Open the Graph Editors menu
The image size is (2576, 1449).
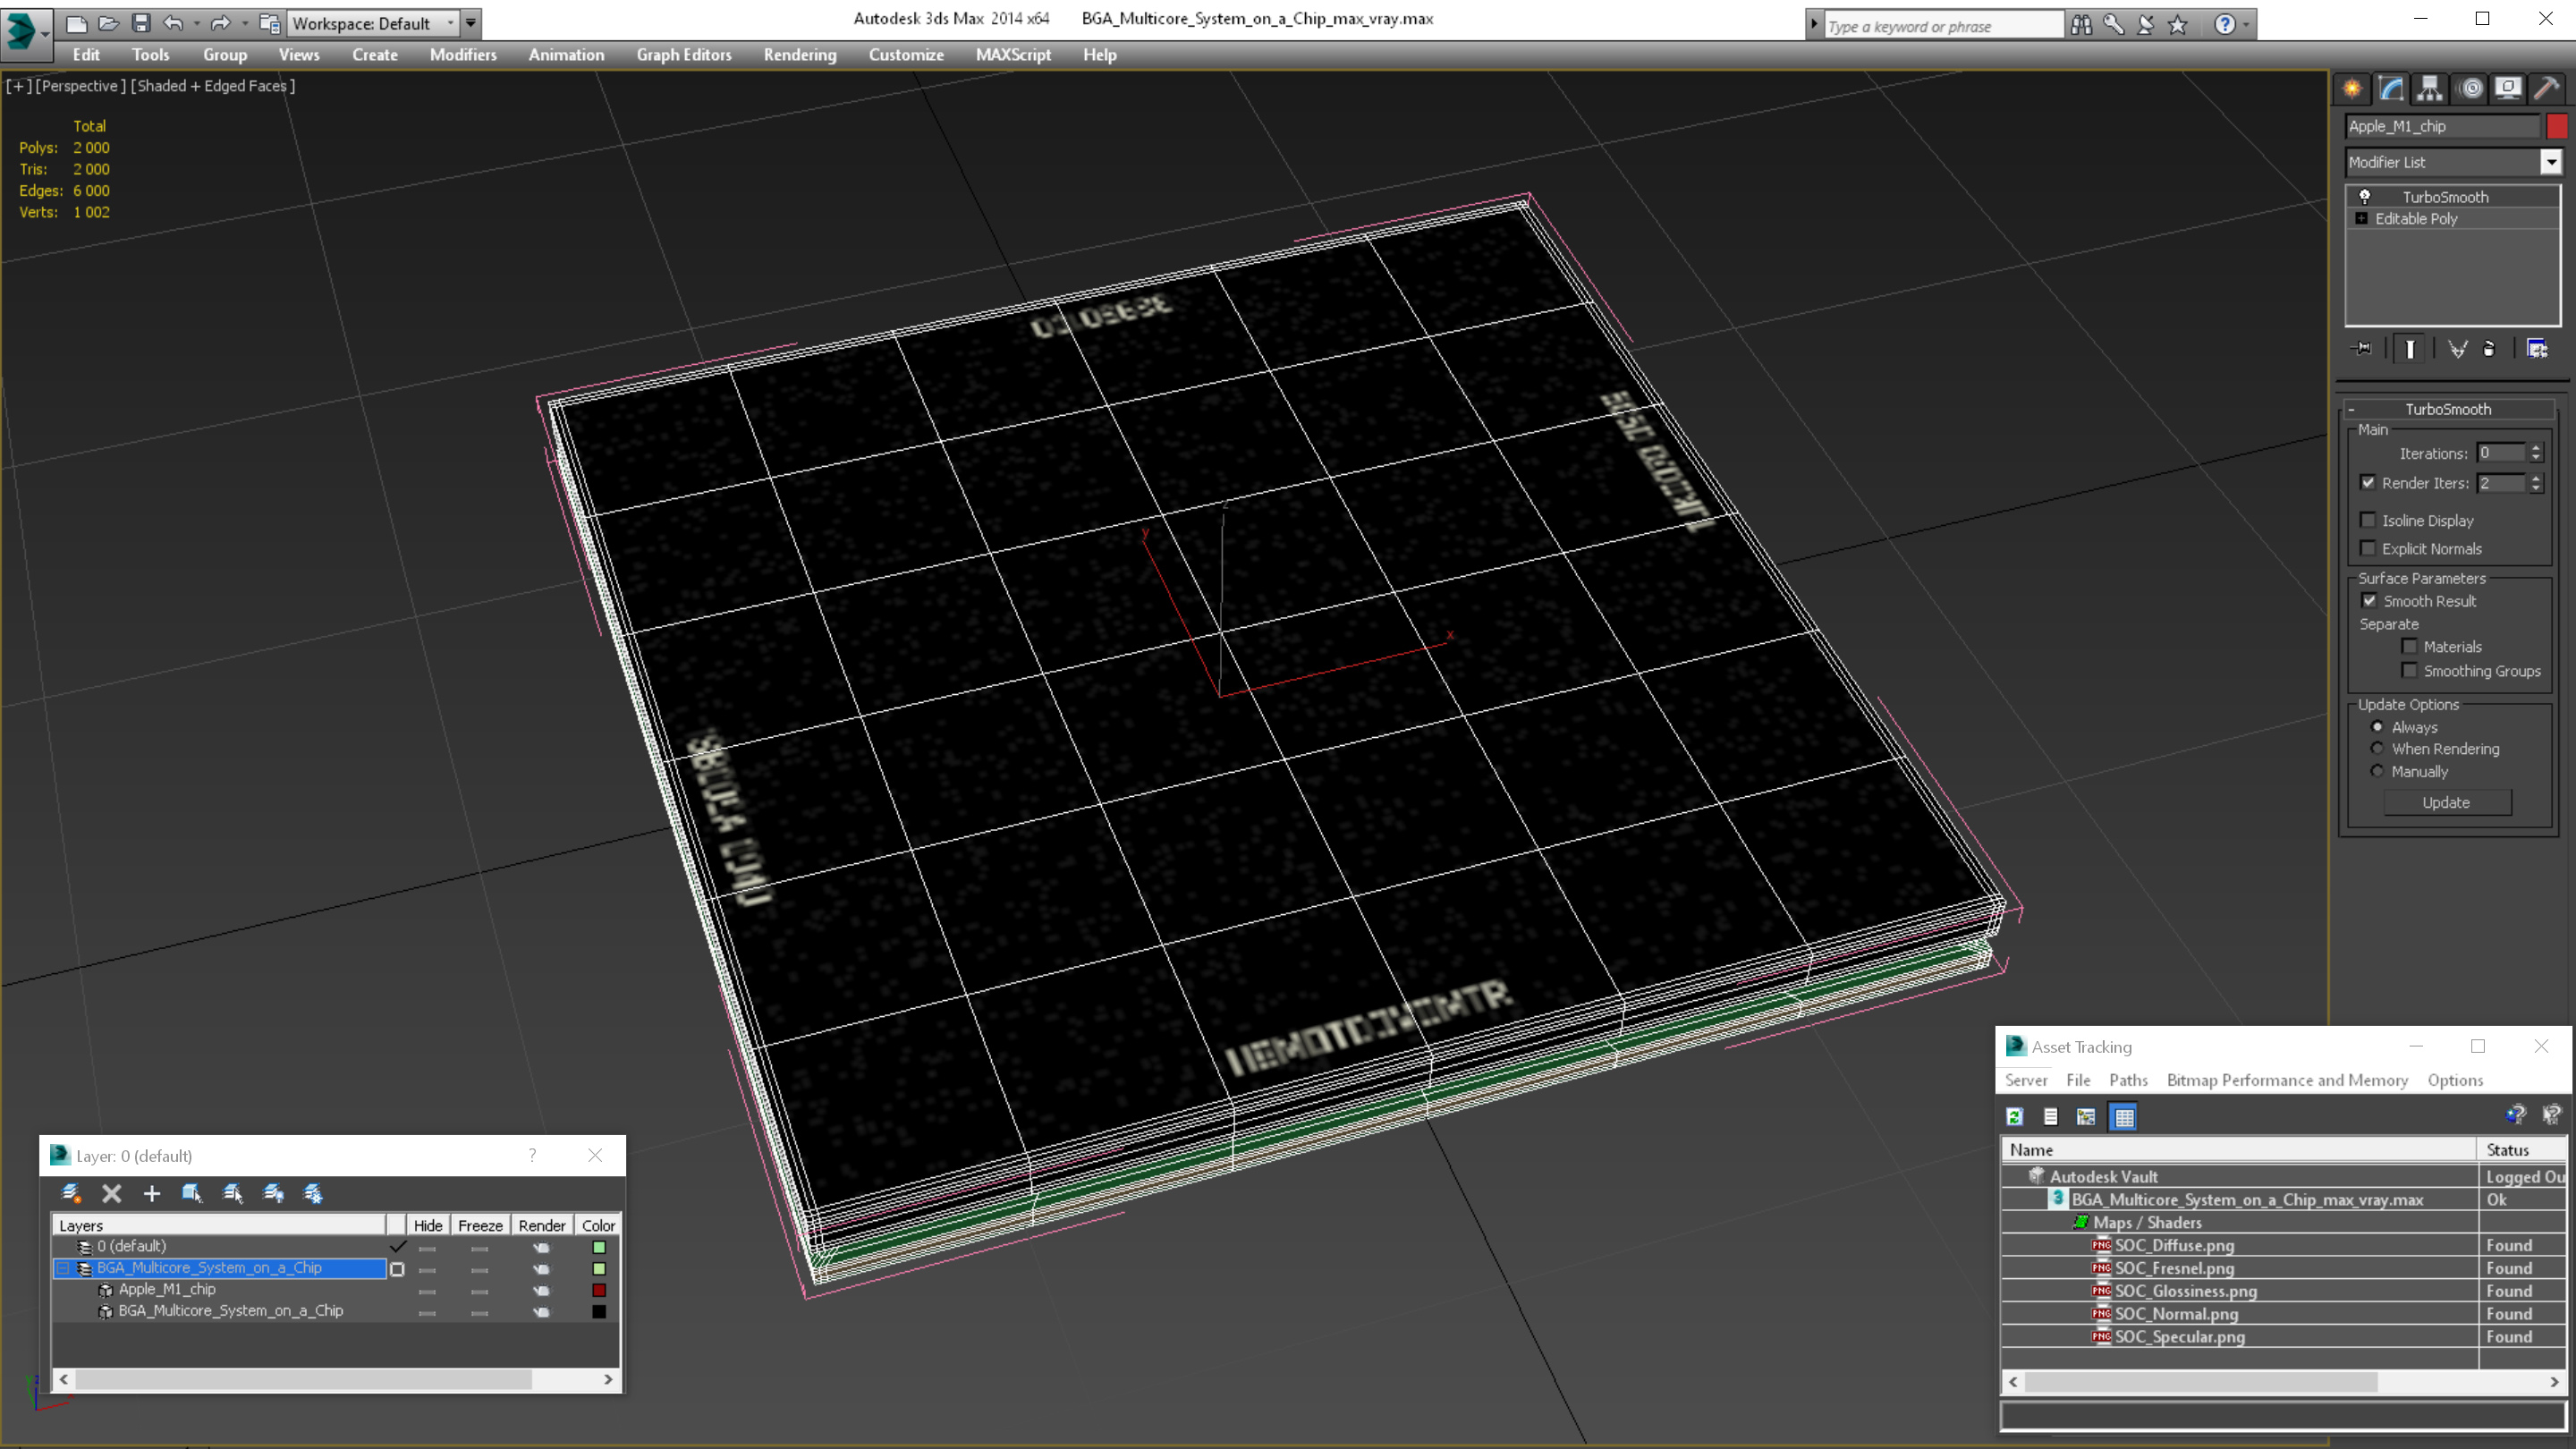pos(684,55)
